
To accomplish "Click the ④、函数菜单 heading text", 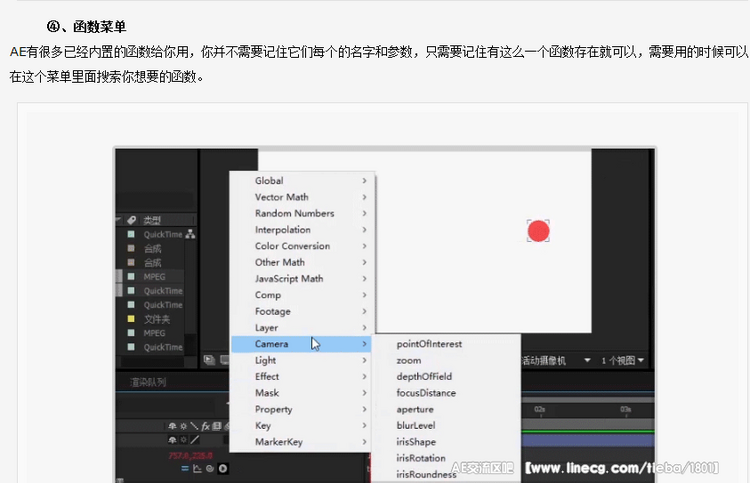I will click(x=86, y=26).
